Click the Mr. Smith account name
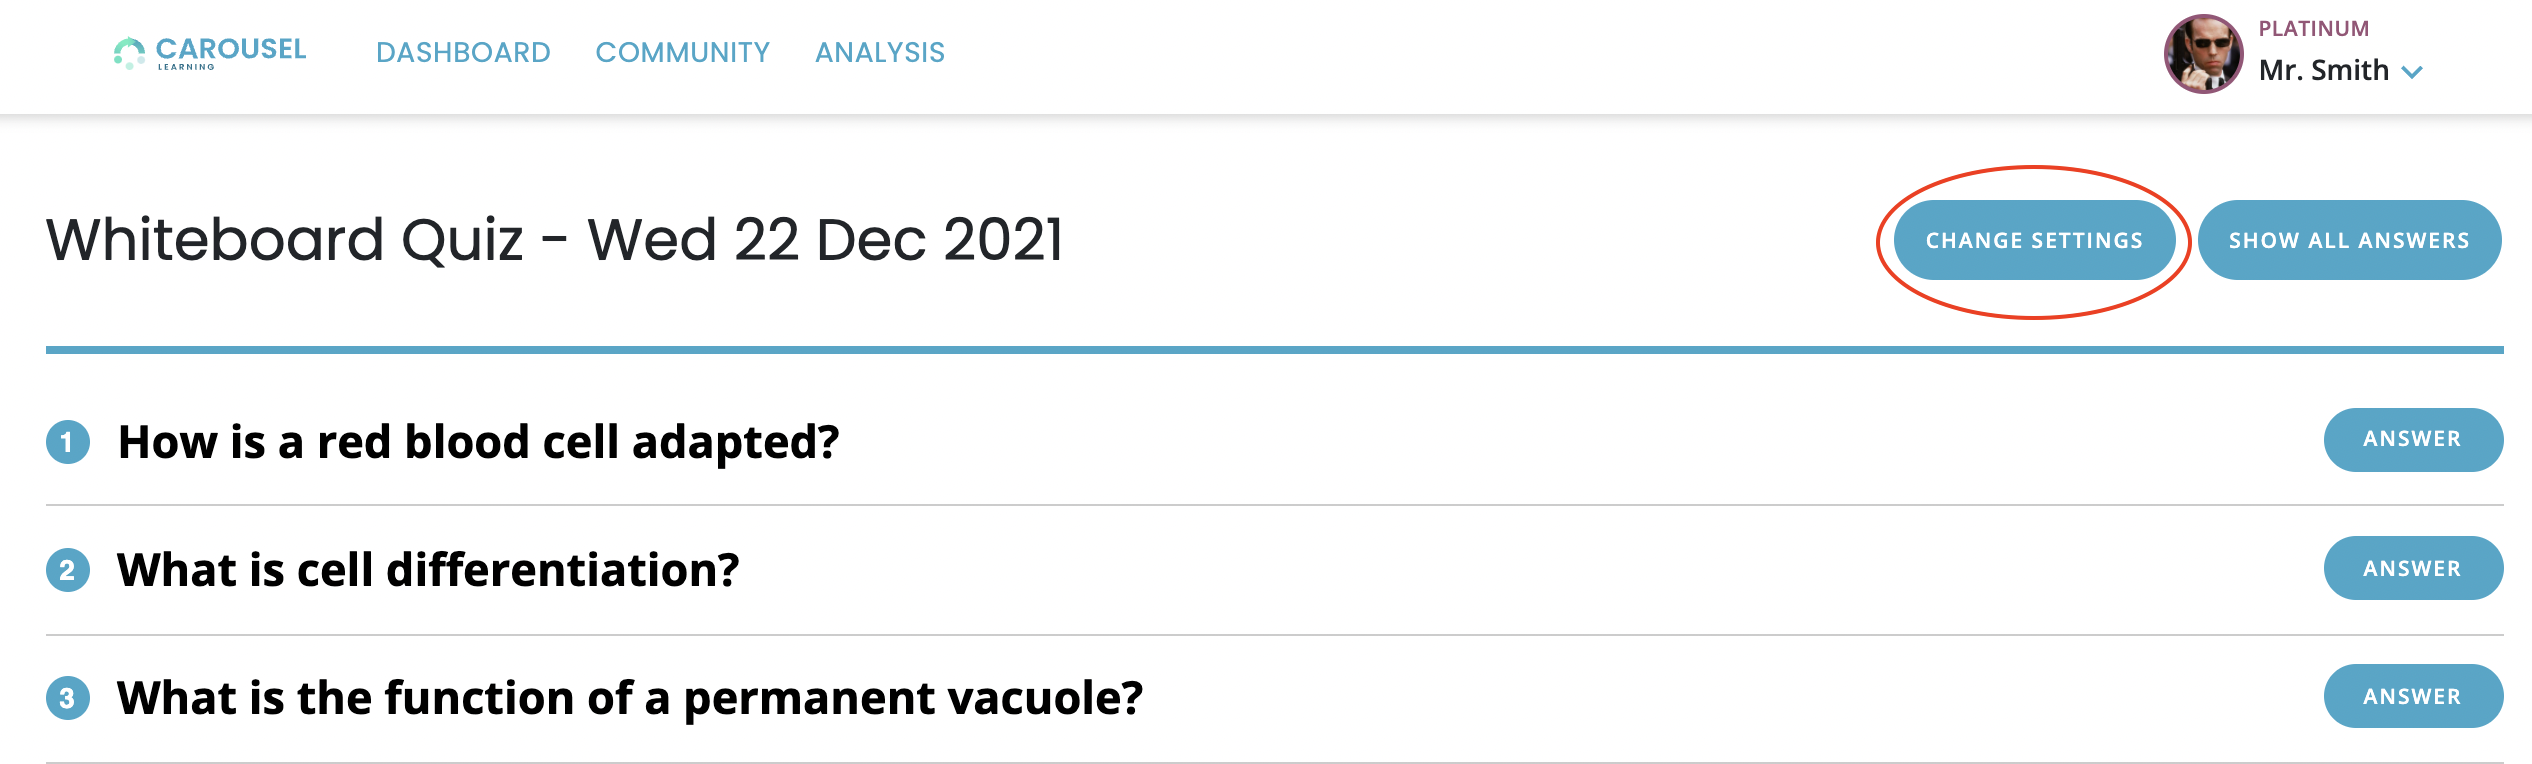This screenshot has height=764, width=2532. (2323, 71)
